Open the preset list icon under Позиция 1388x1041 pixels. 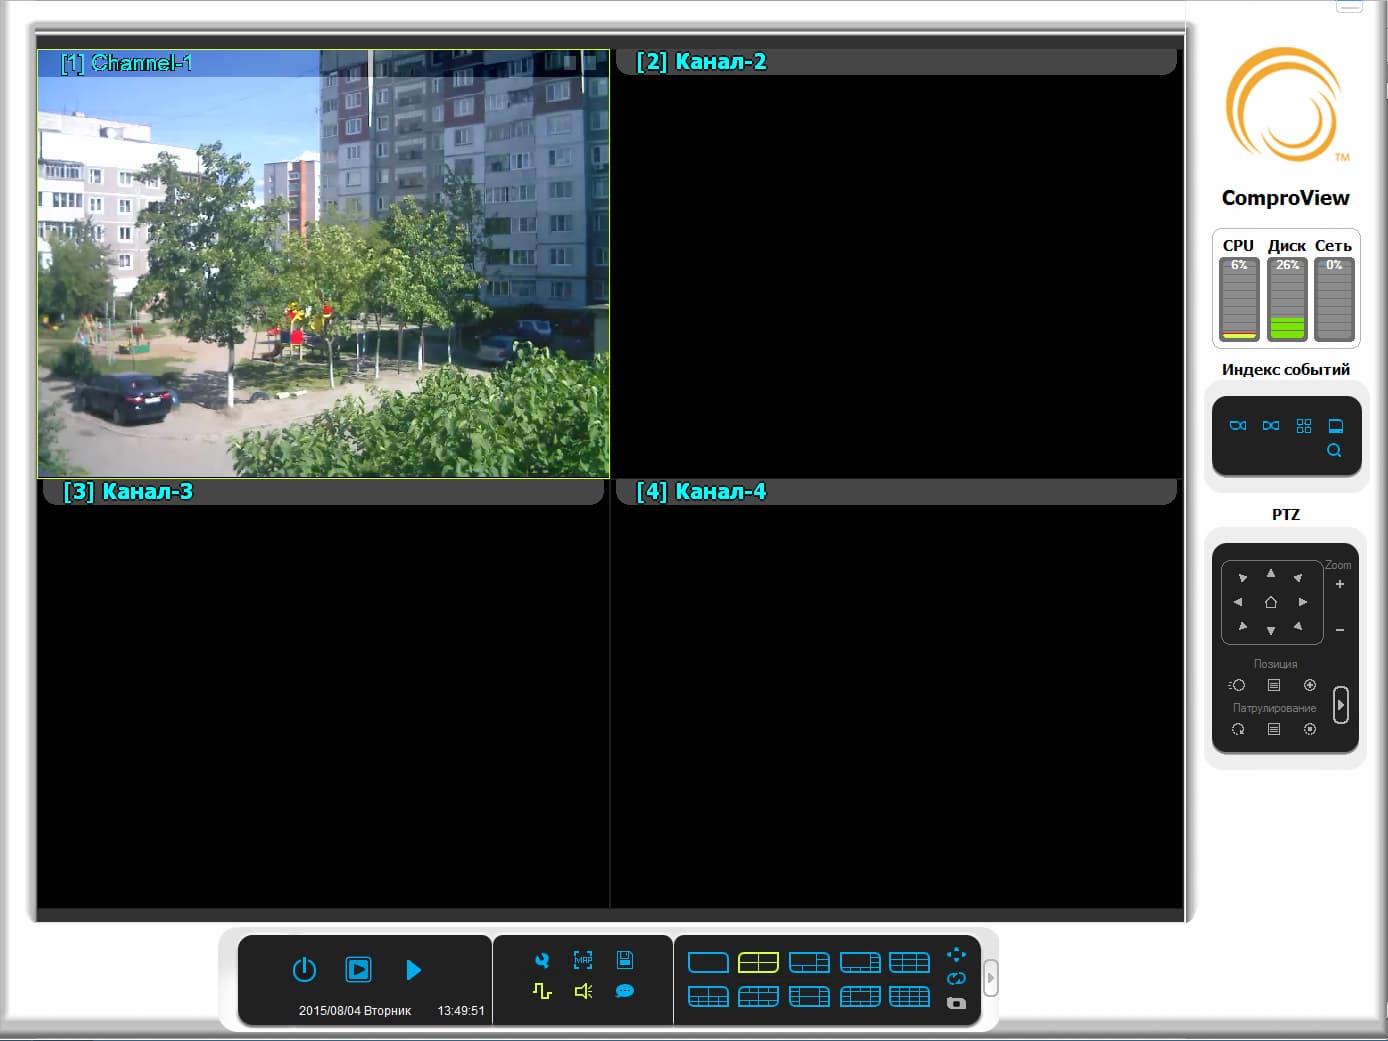[1274, 685]
